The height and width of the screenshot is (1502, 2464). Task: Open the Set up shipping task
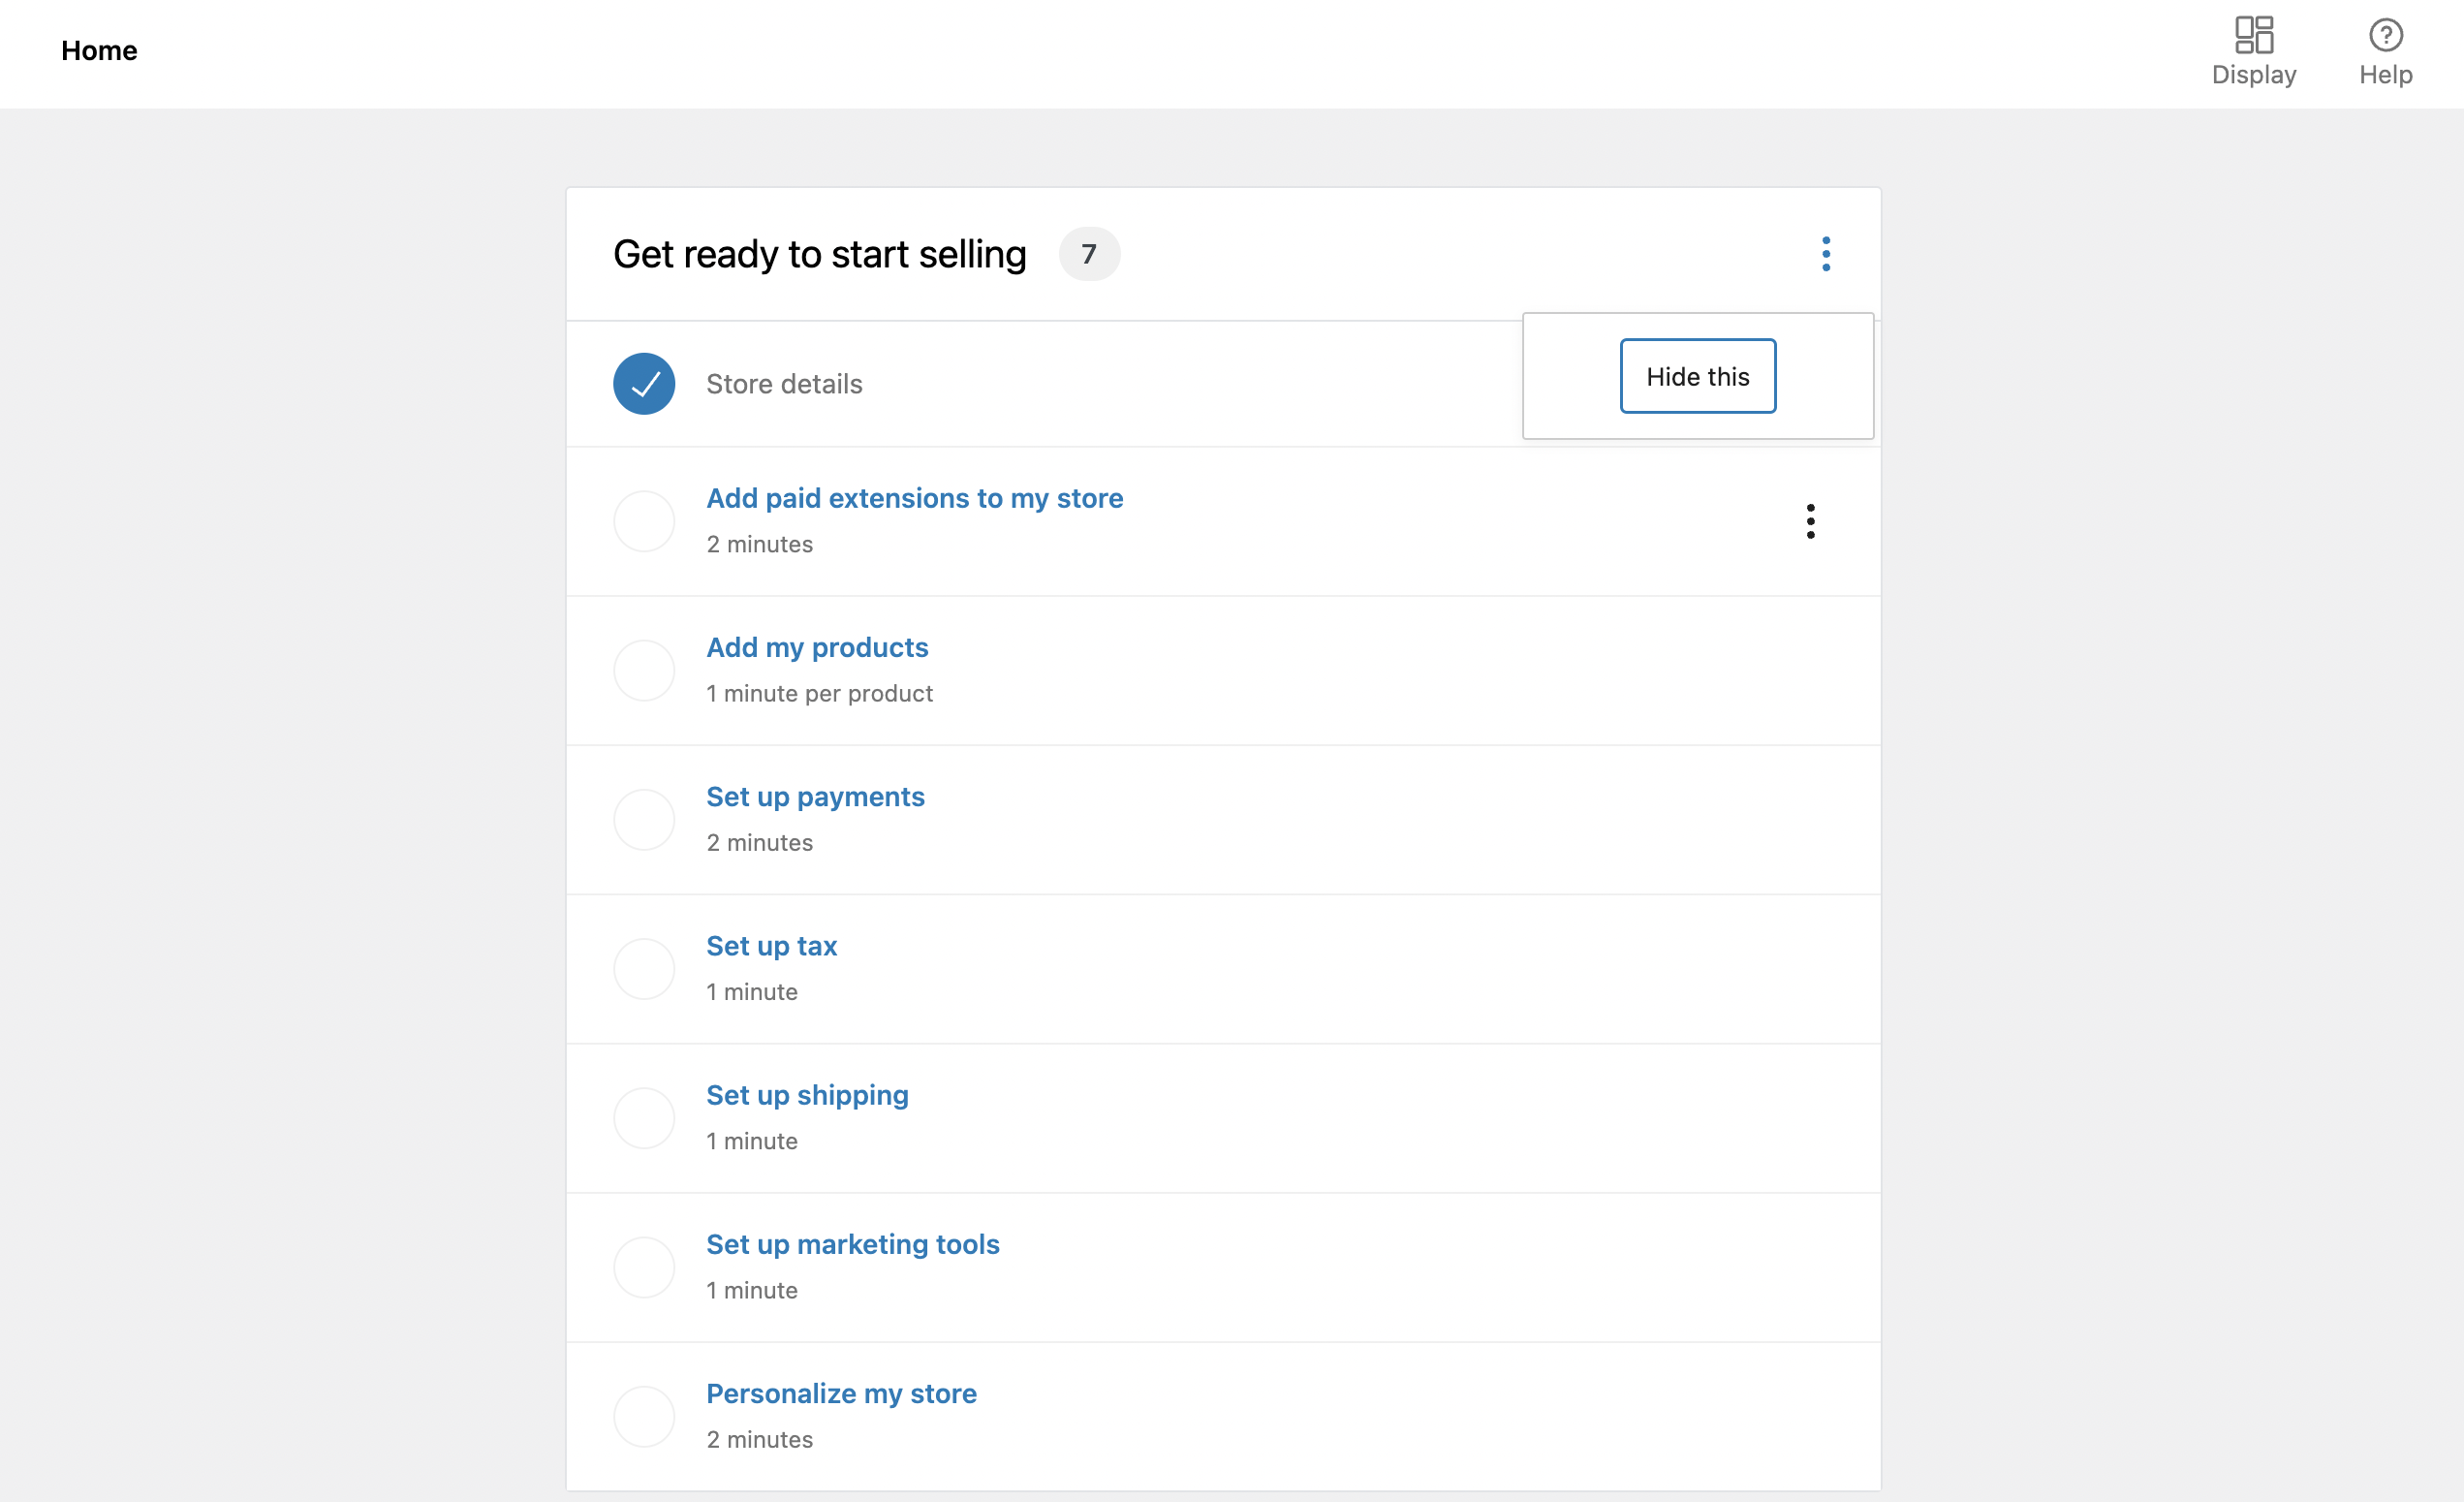pyautogui.click(x=807, y=1095)
